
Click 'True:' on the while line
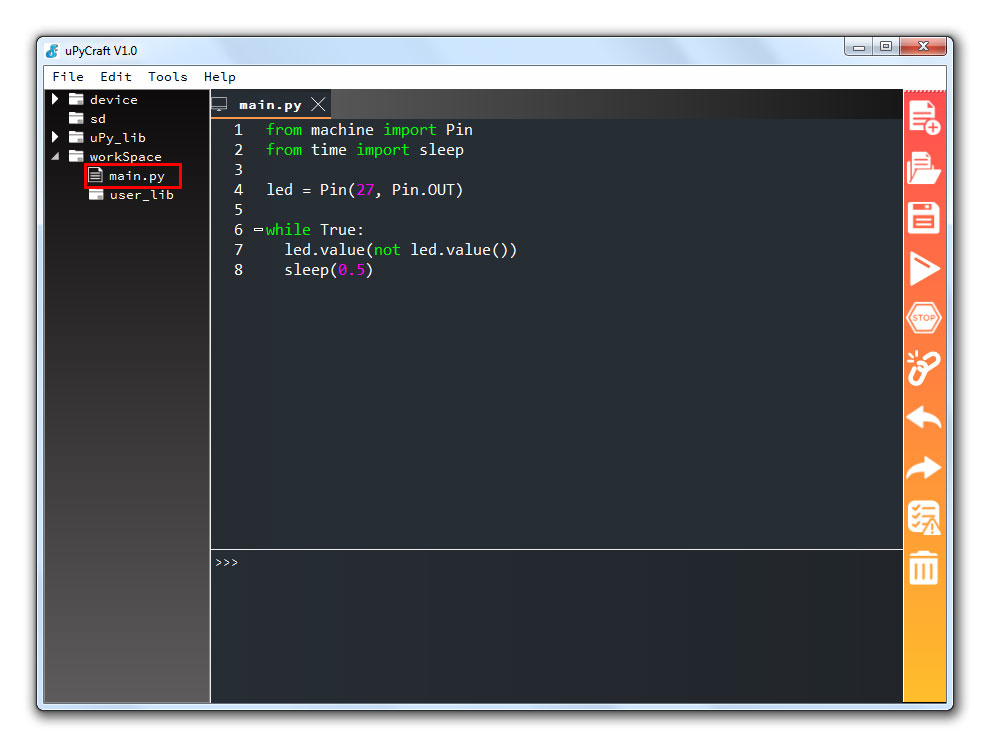click(x=342, y=230)
